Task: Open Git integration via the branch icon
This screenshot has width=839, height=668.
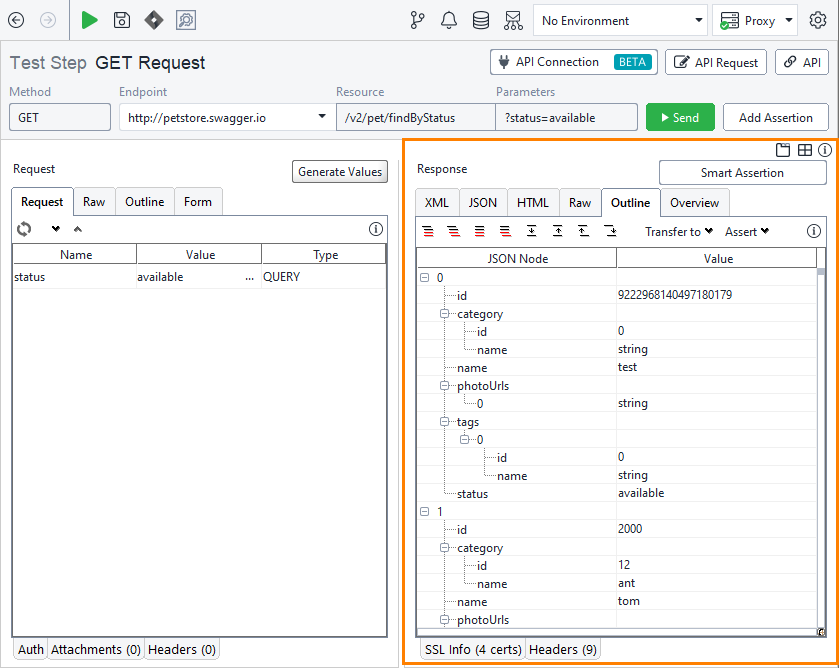Action: (x=417, y=20)
